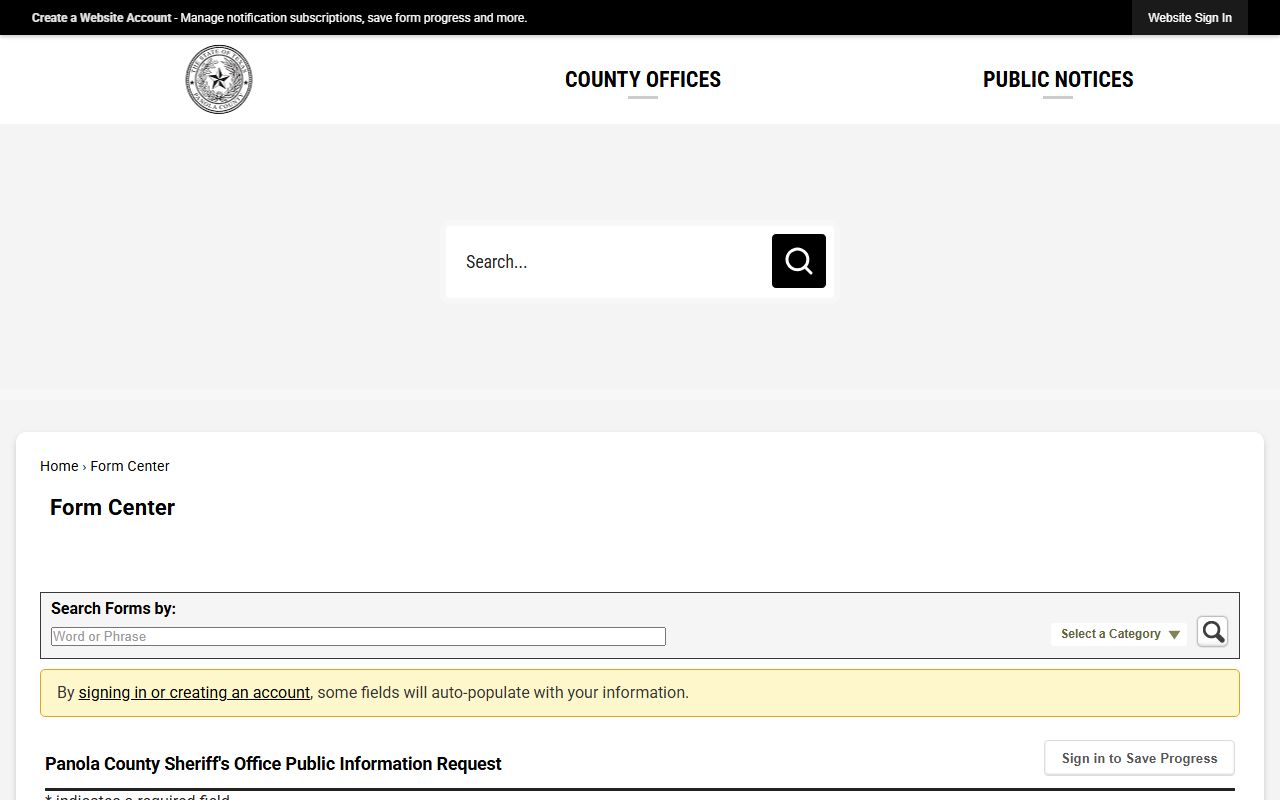Click the Form Center breadcrumb link
Viewport: 1280px width, 800px height.
tap(130, 466)
